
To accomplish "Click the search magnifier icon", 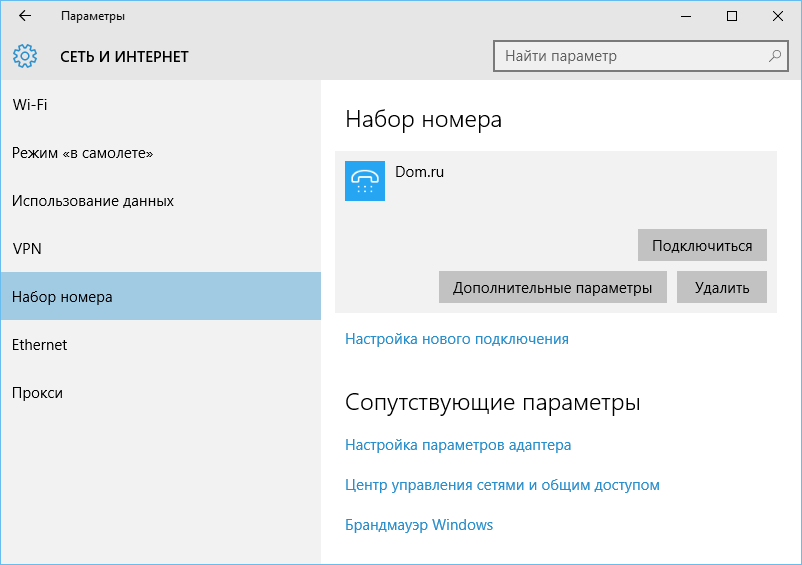I will 774,56.
